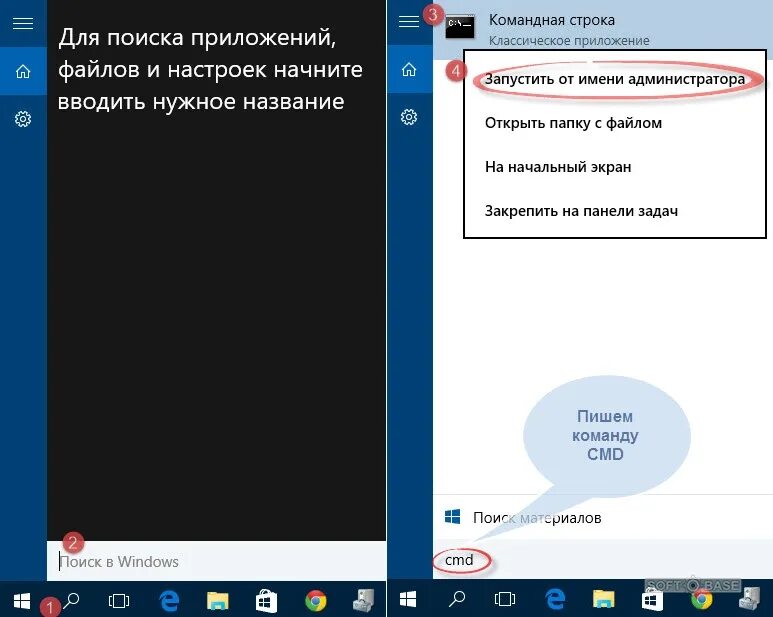The image size is (773, 617).
Task: Click the Windows Start button on left taskbar
Action: [22, 601]
